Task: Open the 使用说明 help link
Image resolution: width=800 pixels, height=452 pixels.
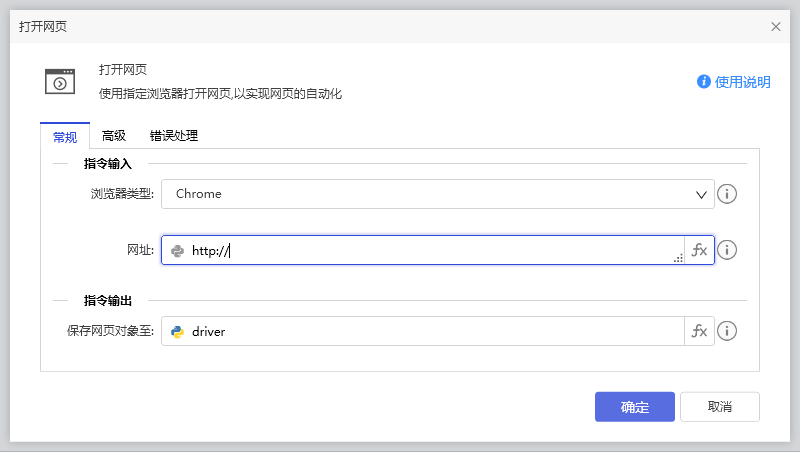Action: pyautogui.click(x=742, y=82)
